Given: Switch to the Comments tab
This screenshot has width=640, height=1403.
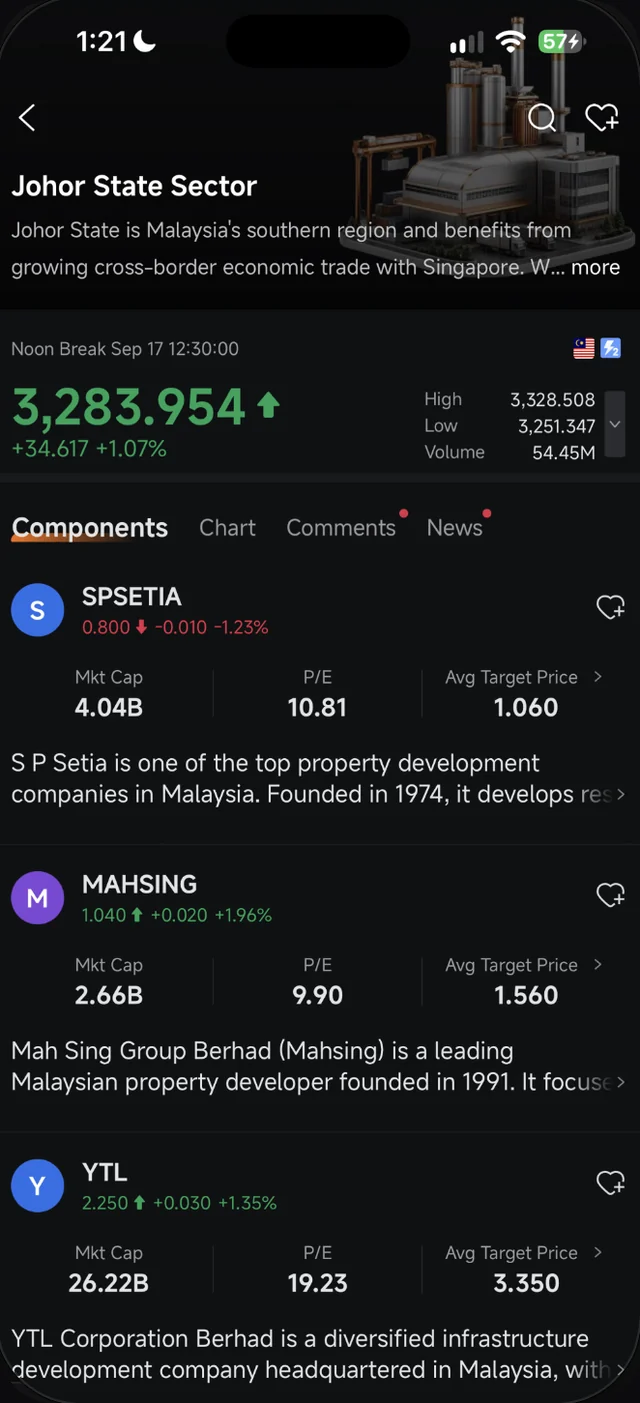Looking at the screenshot, I should pyautogui.click(x=341, y=528).
